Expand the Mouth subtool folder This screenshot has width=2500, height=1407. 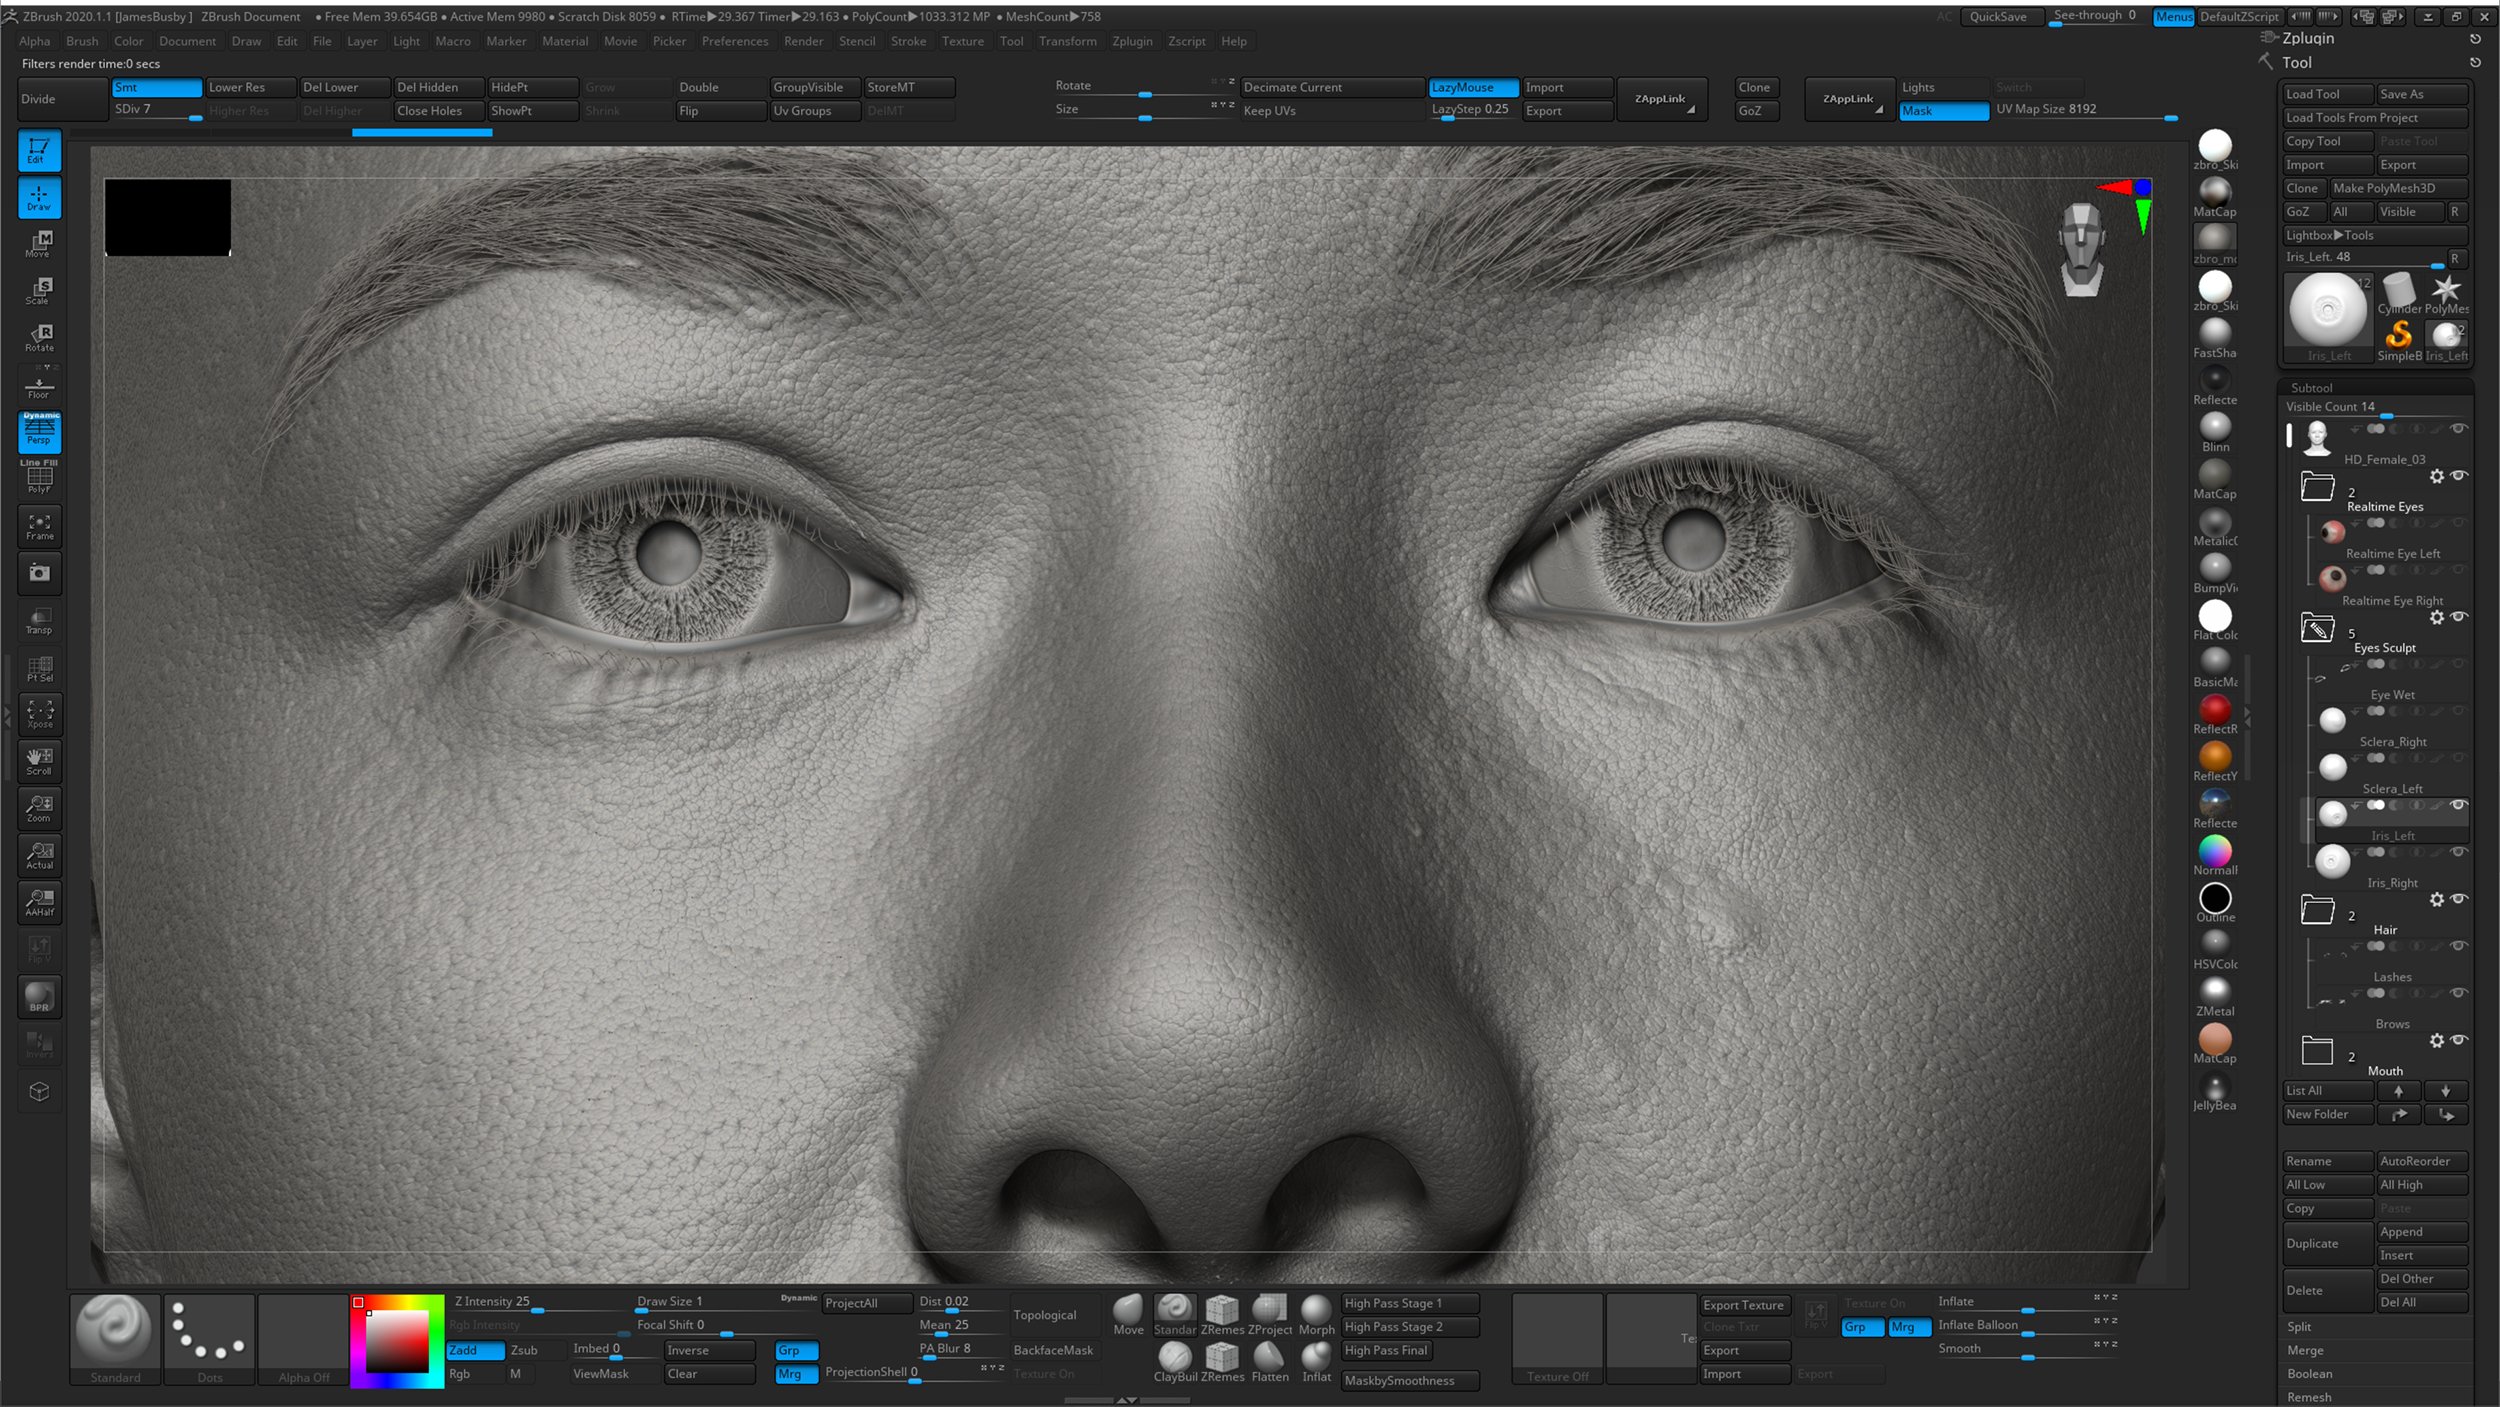point(2318,1052)
